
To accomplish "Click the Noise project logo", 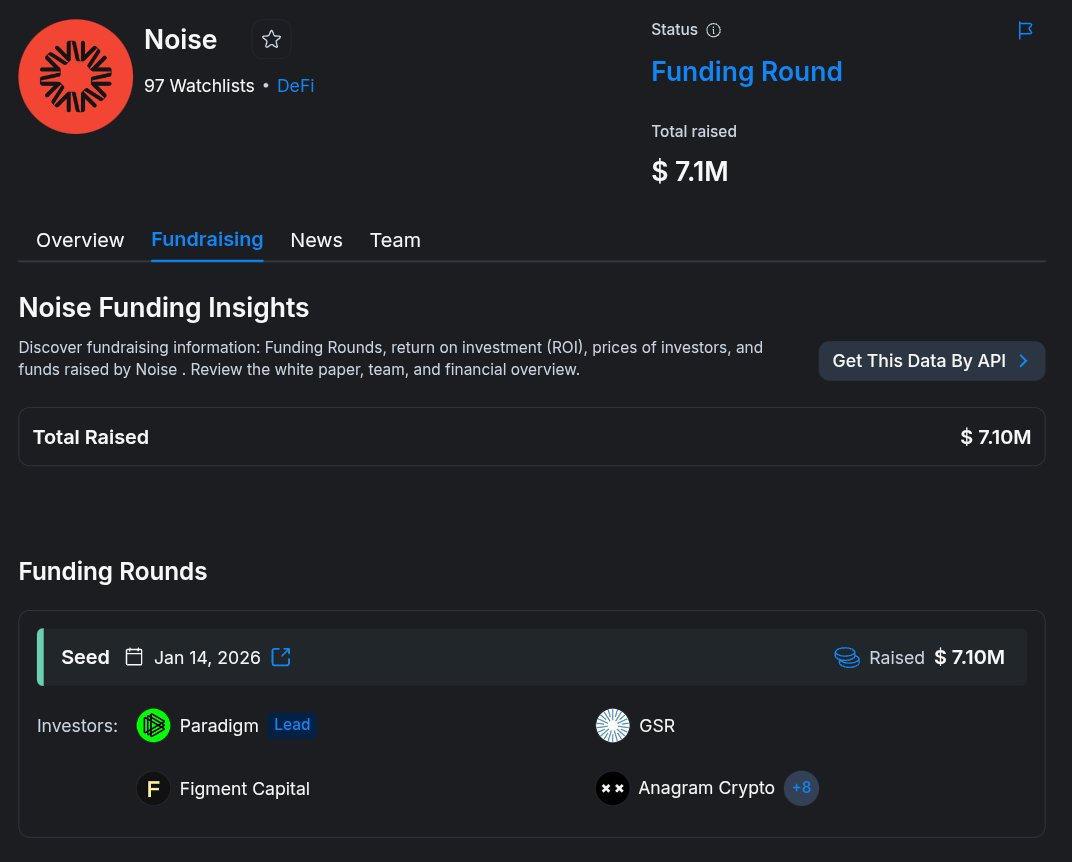I will pos(75,77).
